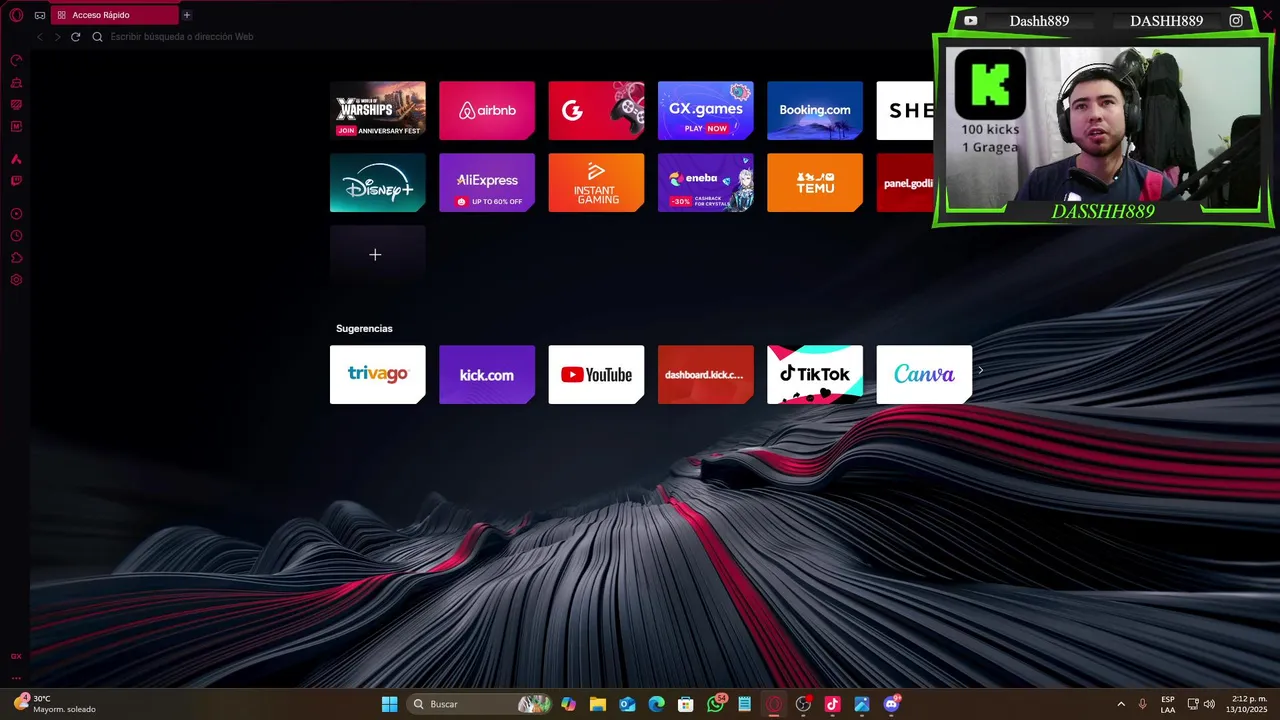Open the Windows Start menu
The height and width of the screenshot is (720, 1280).
tap(389, 704)
